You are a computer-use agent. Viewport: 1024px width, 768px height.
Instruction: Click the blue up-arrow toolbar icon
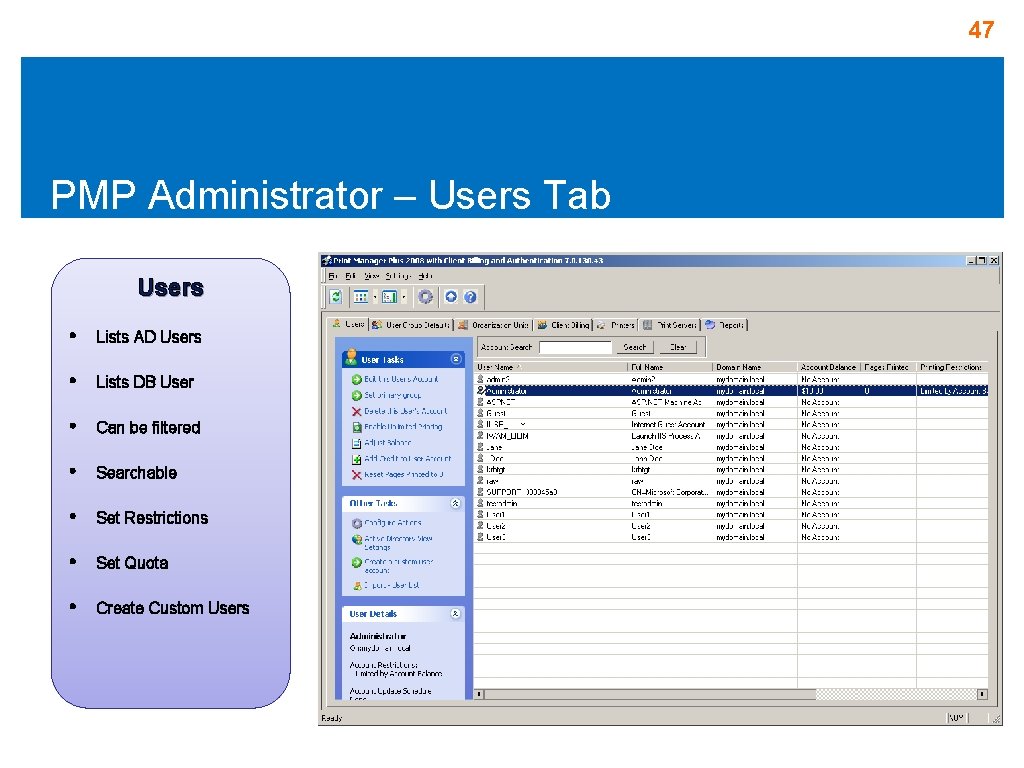coord(451,297)
